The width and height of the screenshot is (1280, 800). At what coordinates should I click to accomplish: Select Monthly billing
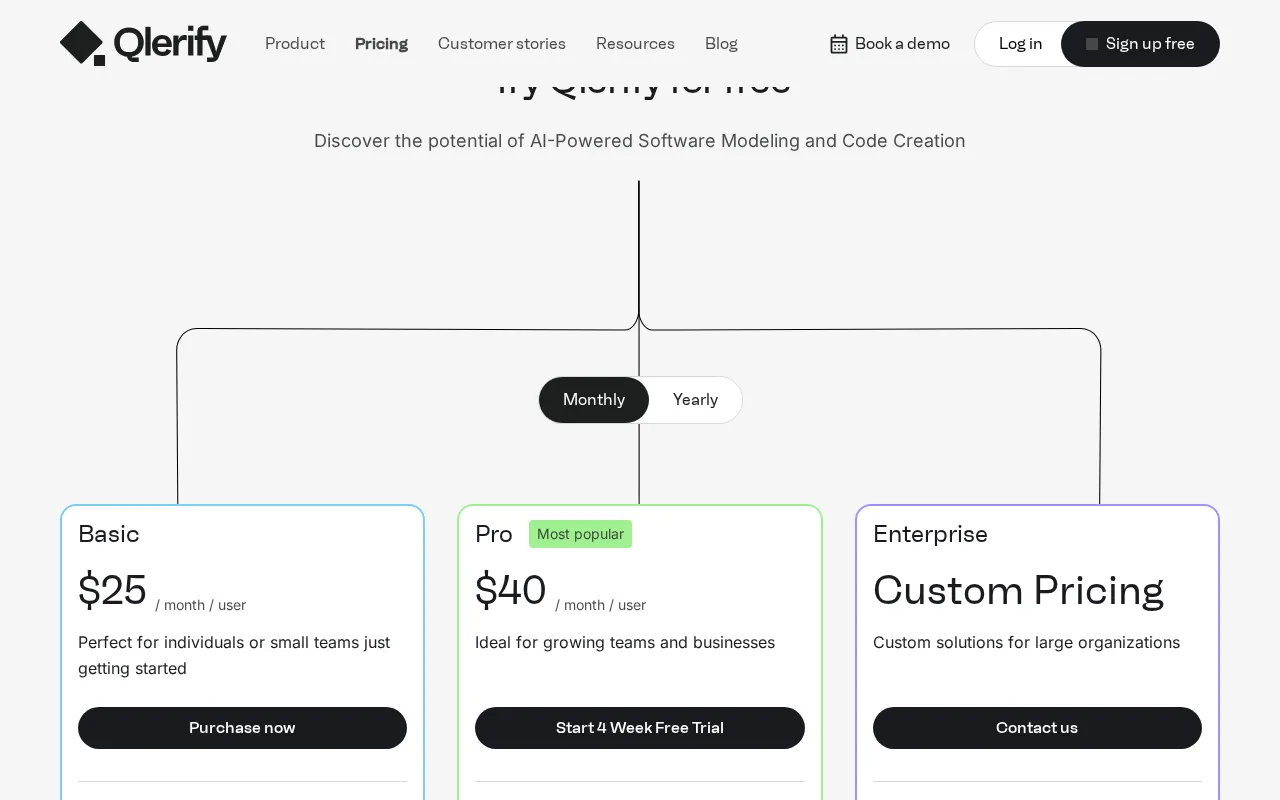(x=594, y=400)
